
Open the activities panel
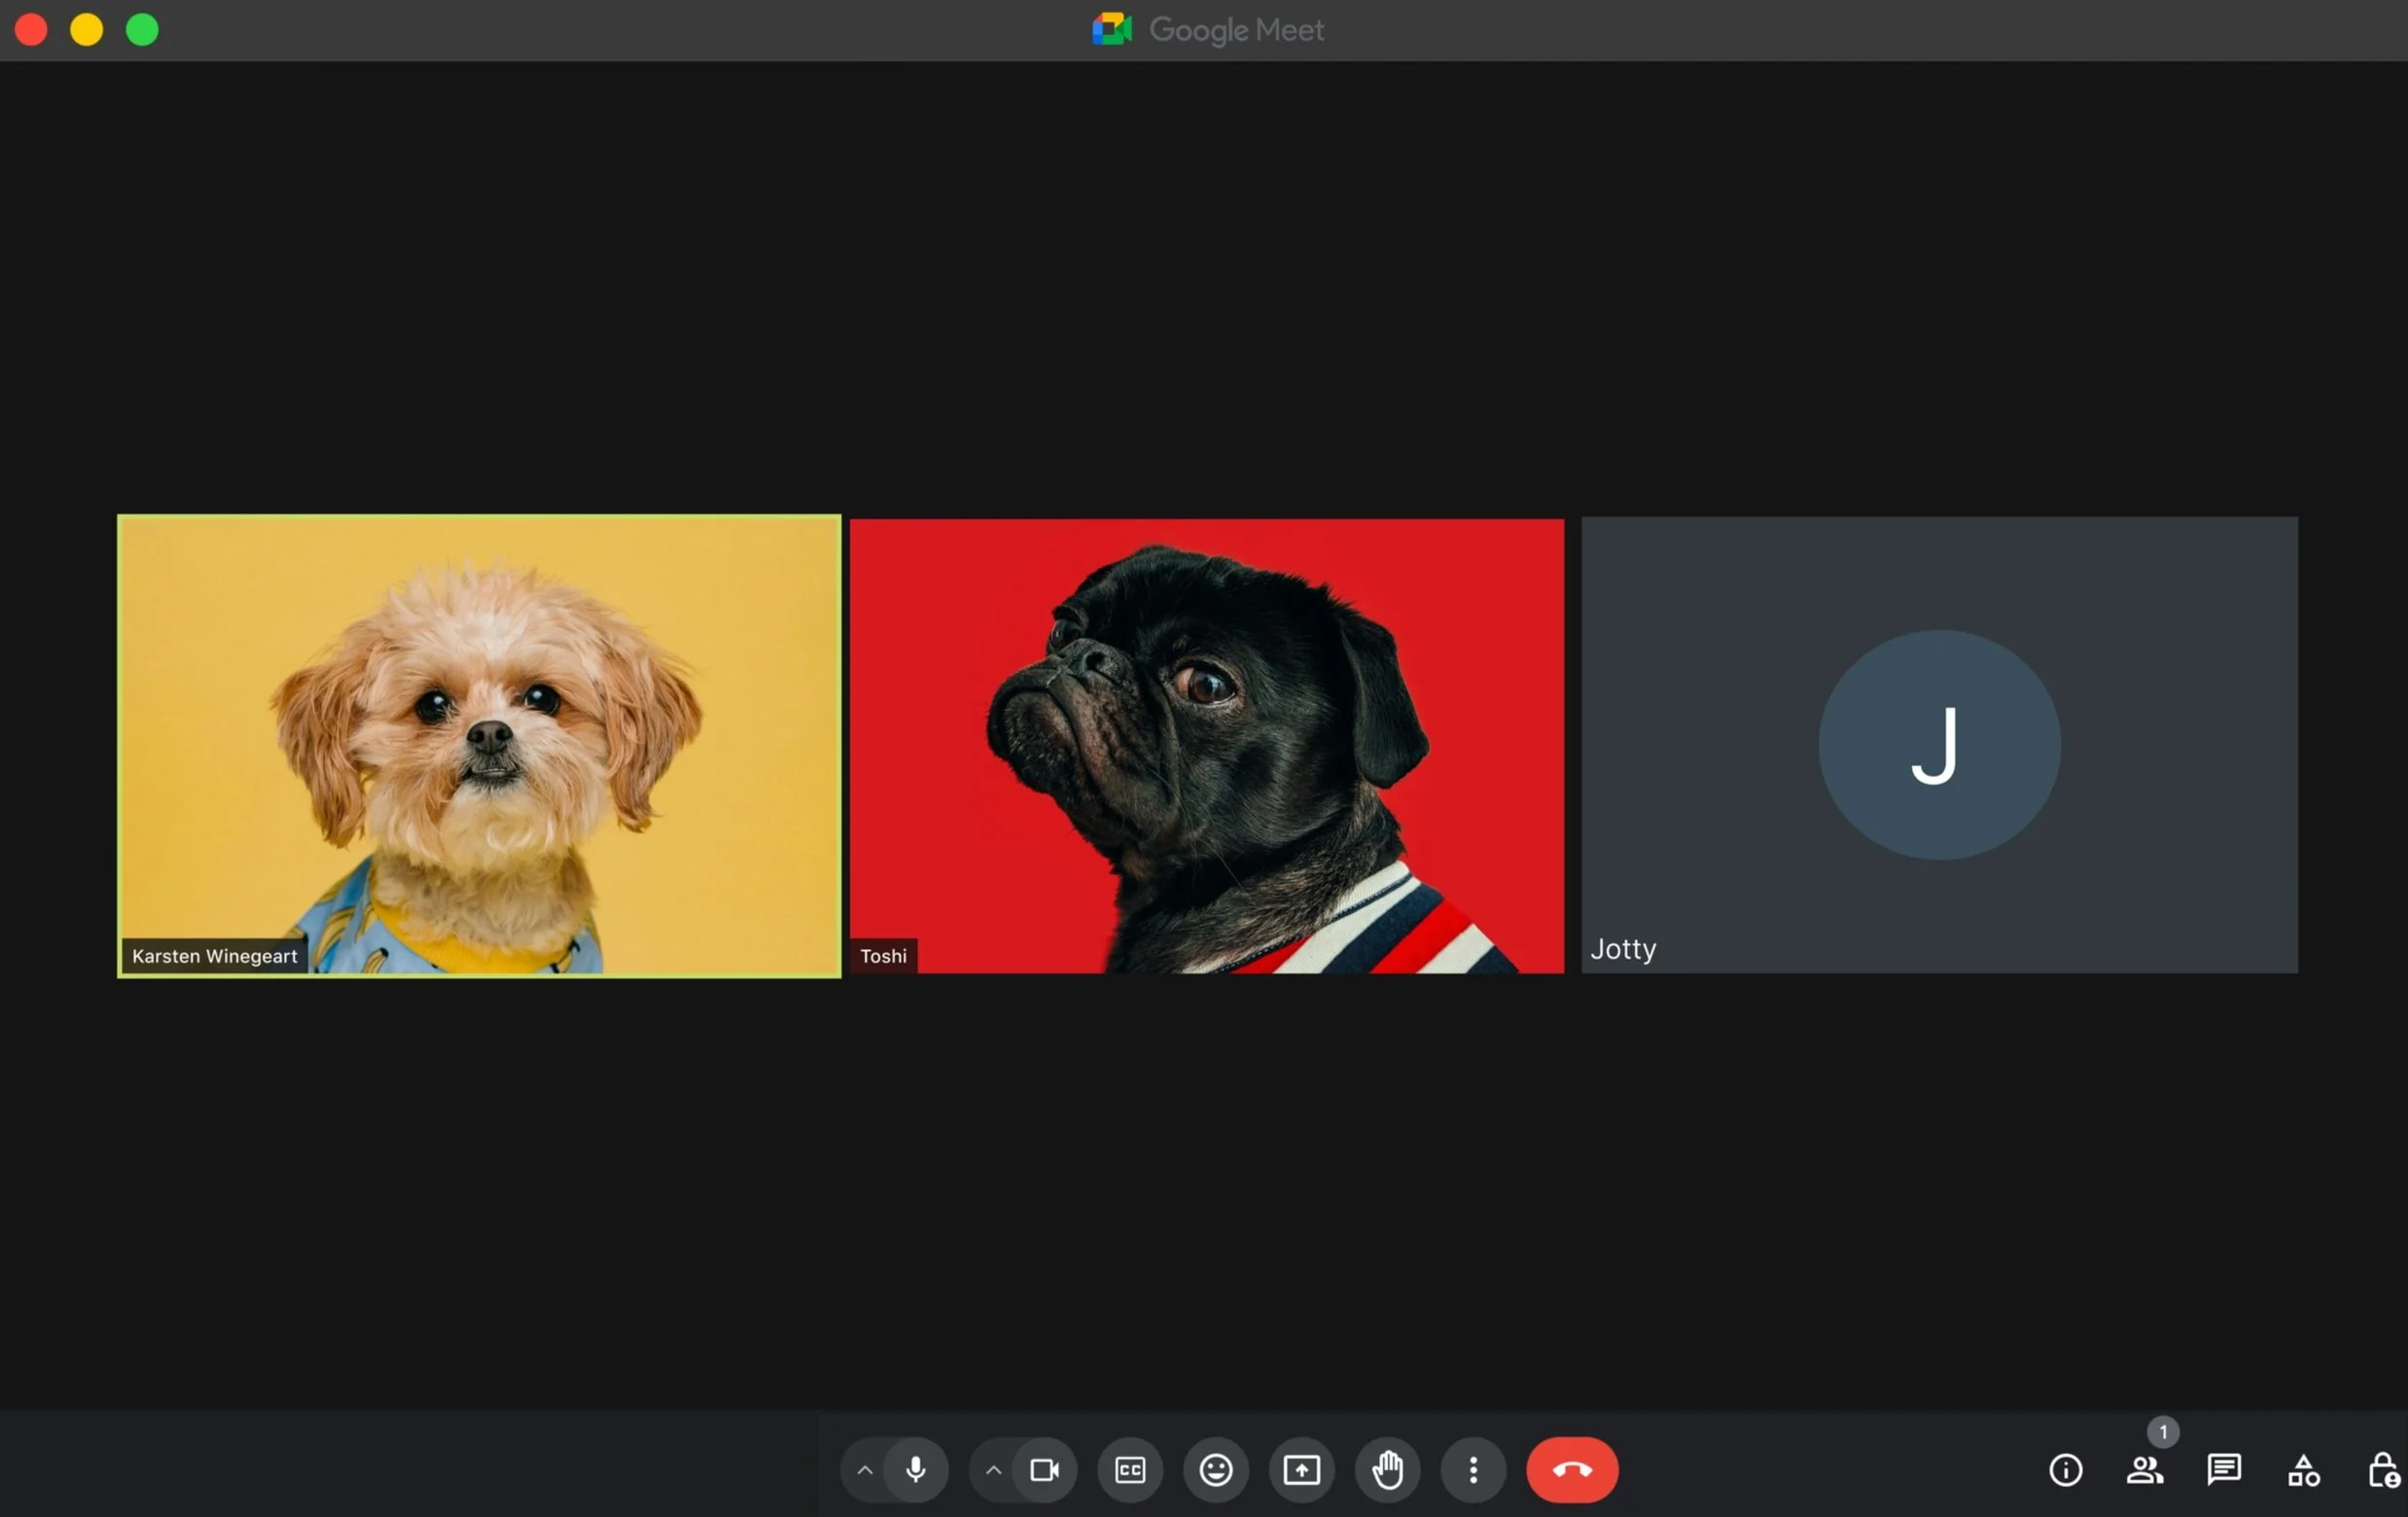pos(2303,1469)
